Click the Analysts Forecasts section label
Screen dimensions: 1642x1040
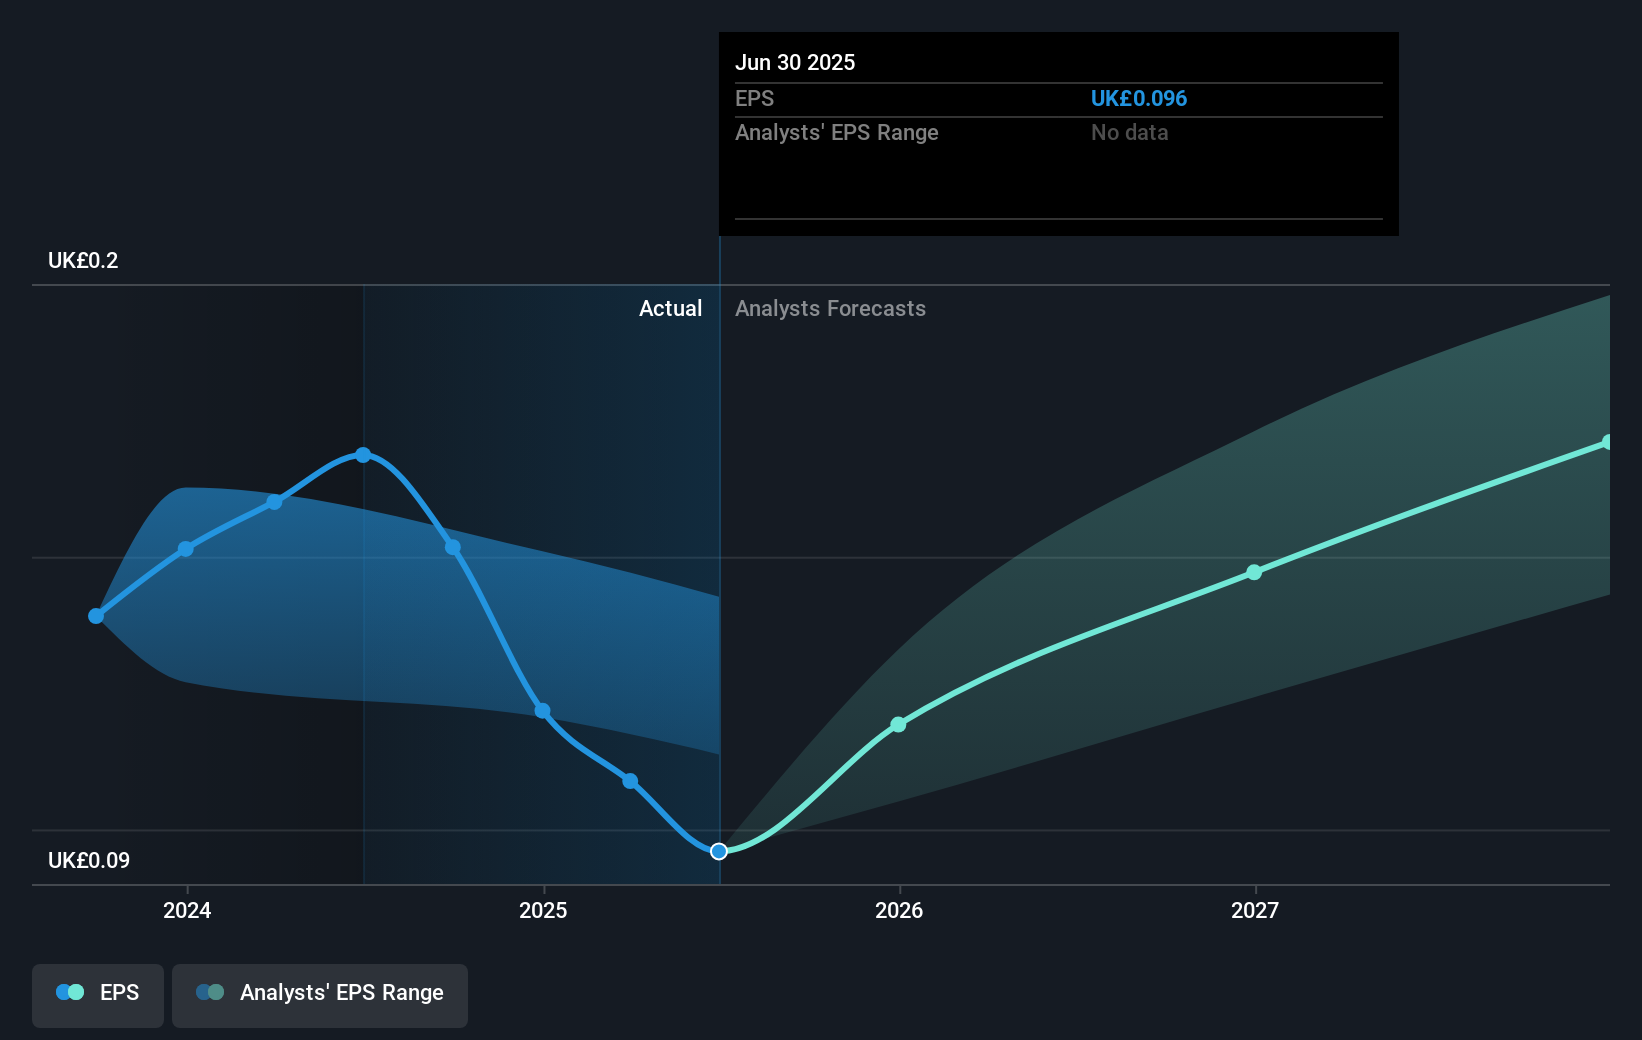pyautogui.click(x=830, y=308)
